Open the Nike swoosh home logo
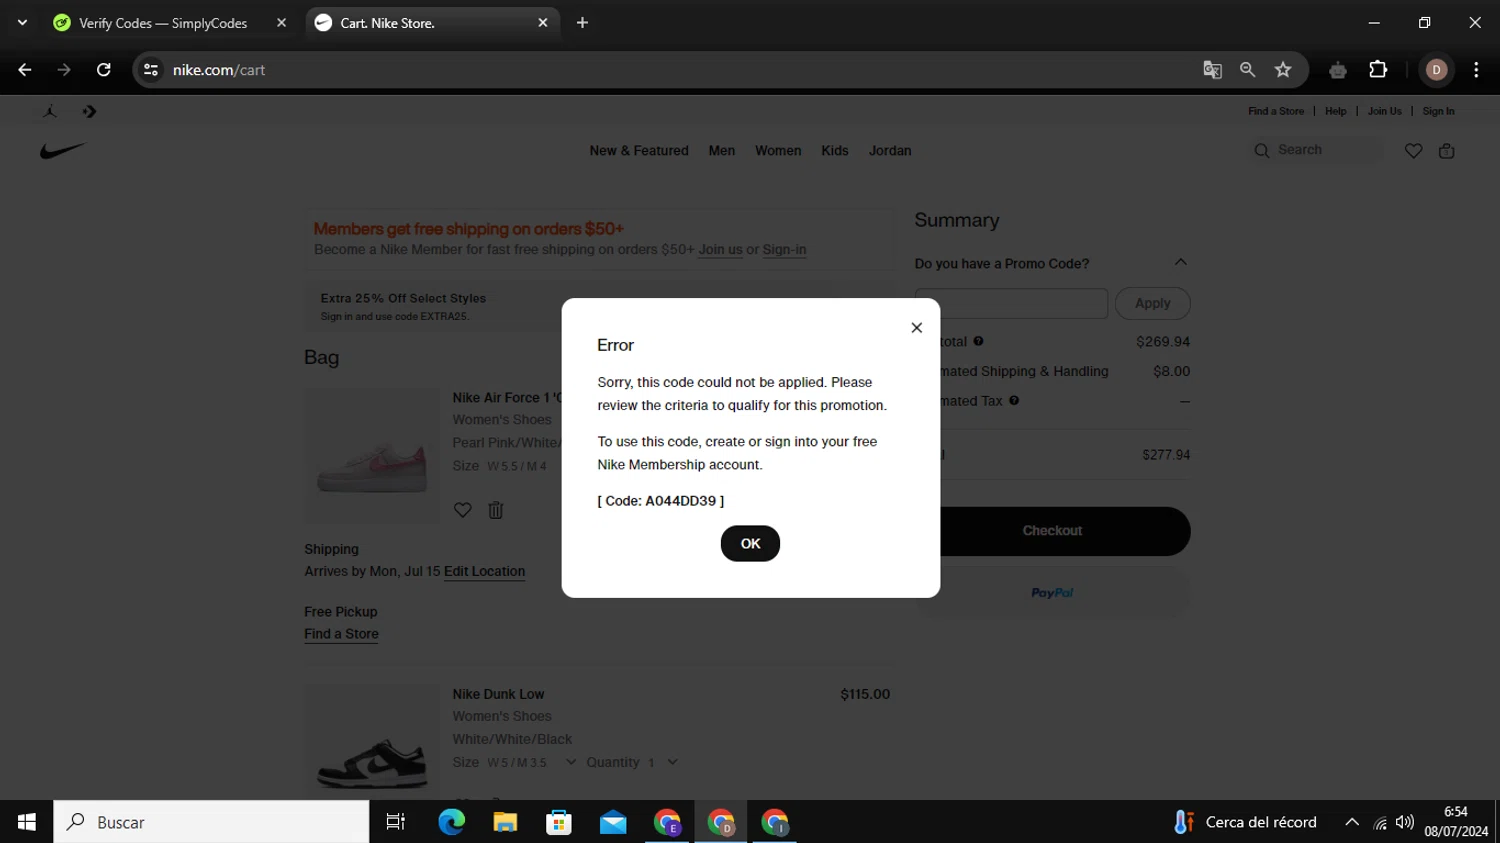This screenshot has height=843, width=1500. tap(63, 151)
